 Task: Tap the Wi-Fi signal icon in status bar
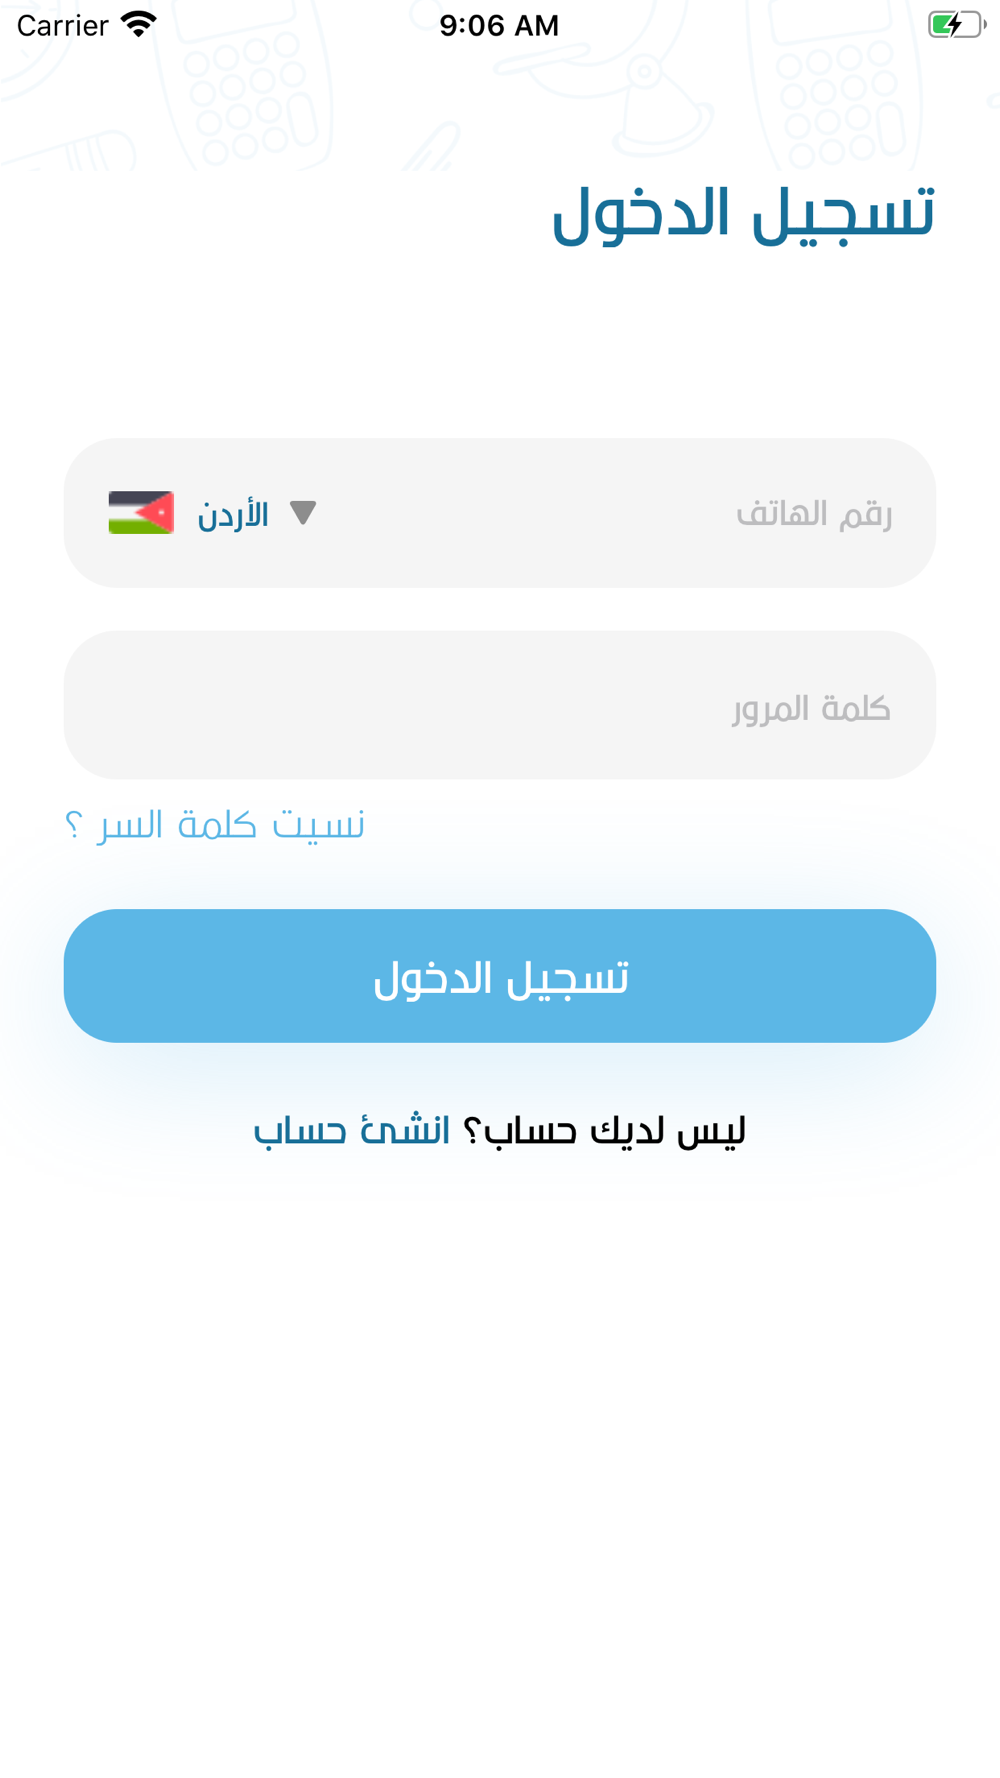[x=139, y=24]
